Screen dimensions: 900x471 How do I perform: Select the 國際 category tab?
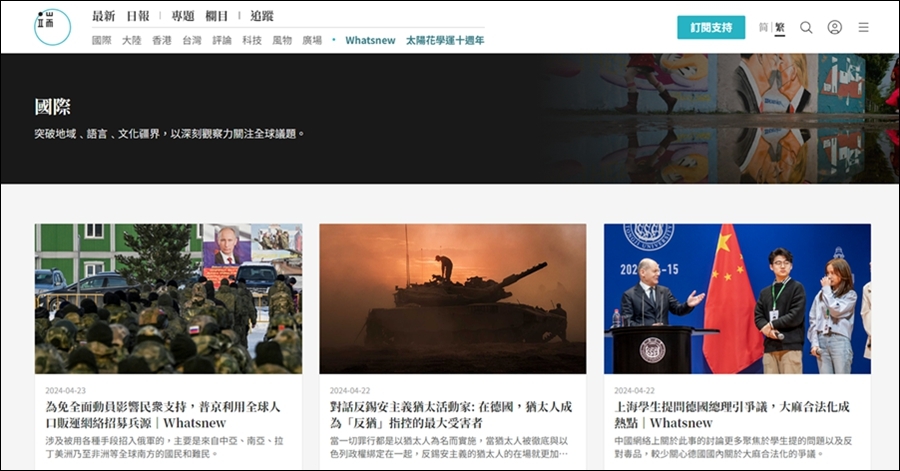pos(101,41)
